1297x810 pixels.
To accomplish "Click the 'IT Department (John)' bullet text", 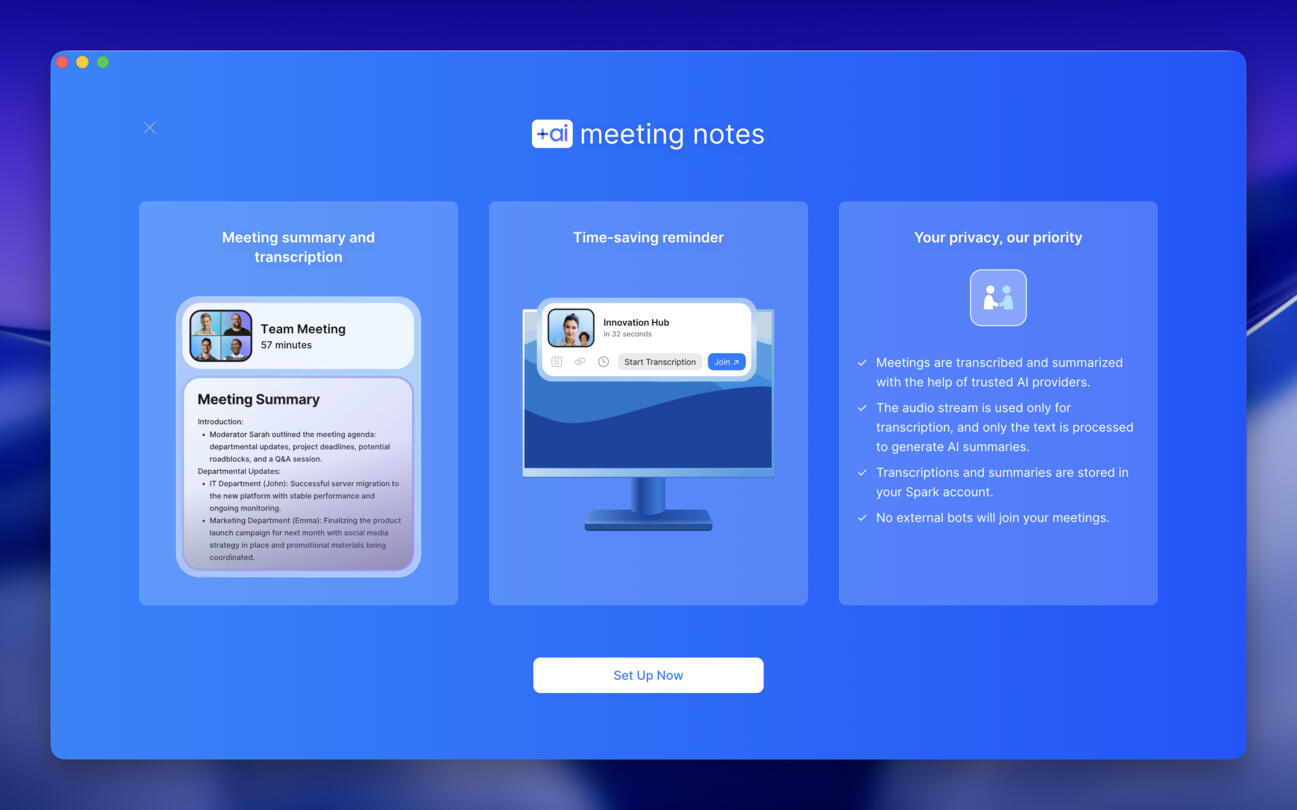I will click(304, 496).
